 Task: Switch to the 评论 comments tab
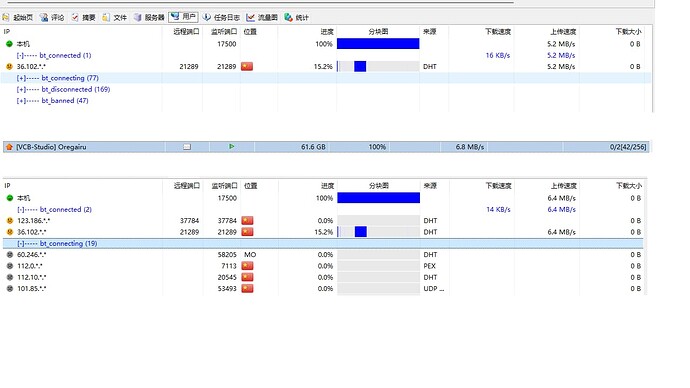click(x=52, y=17)
